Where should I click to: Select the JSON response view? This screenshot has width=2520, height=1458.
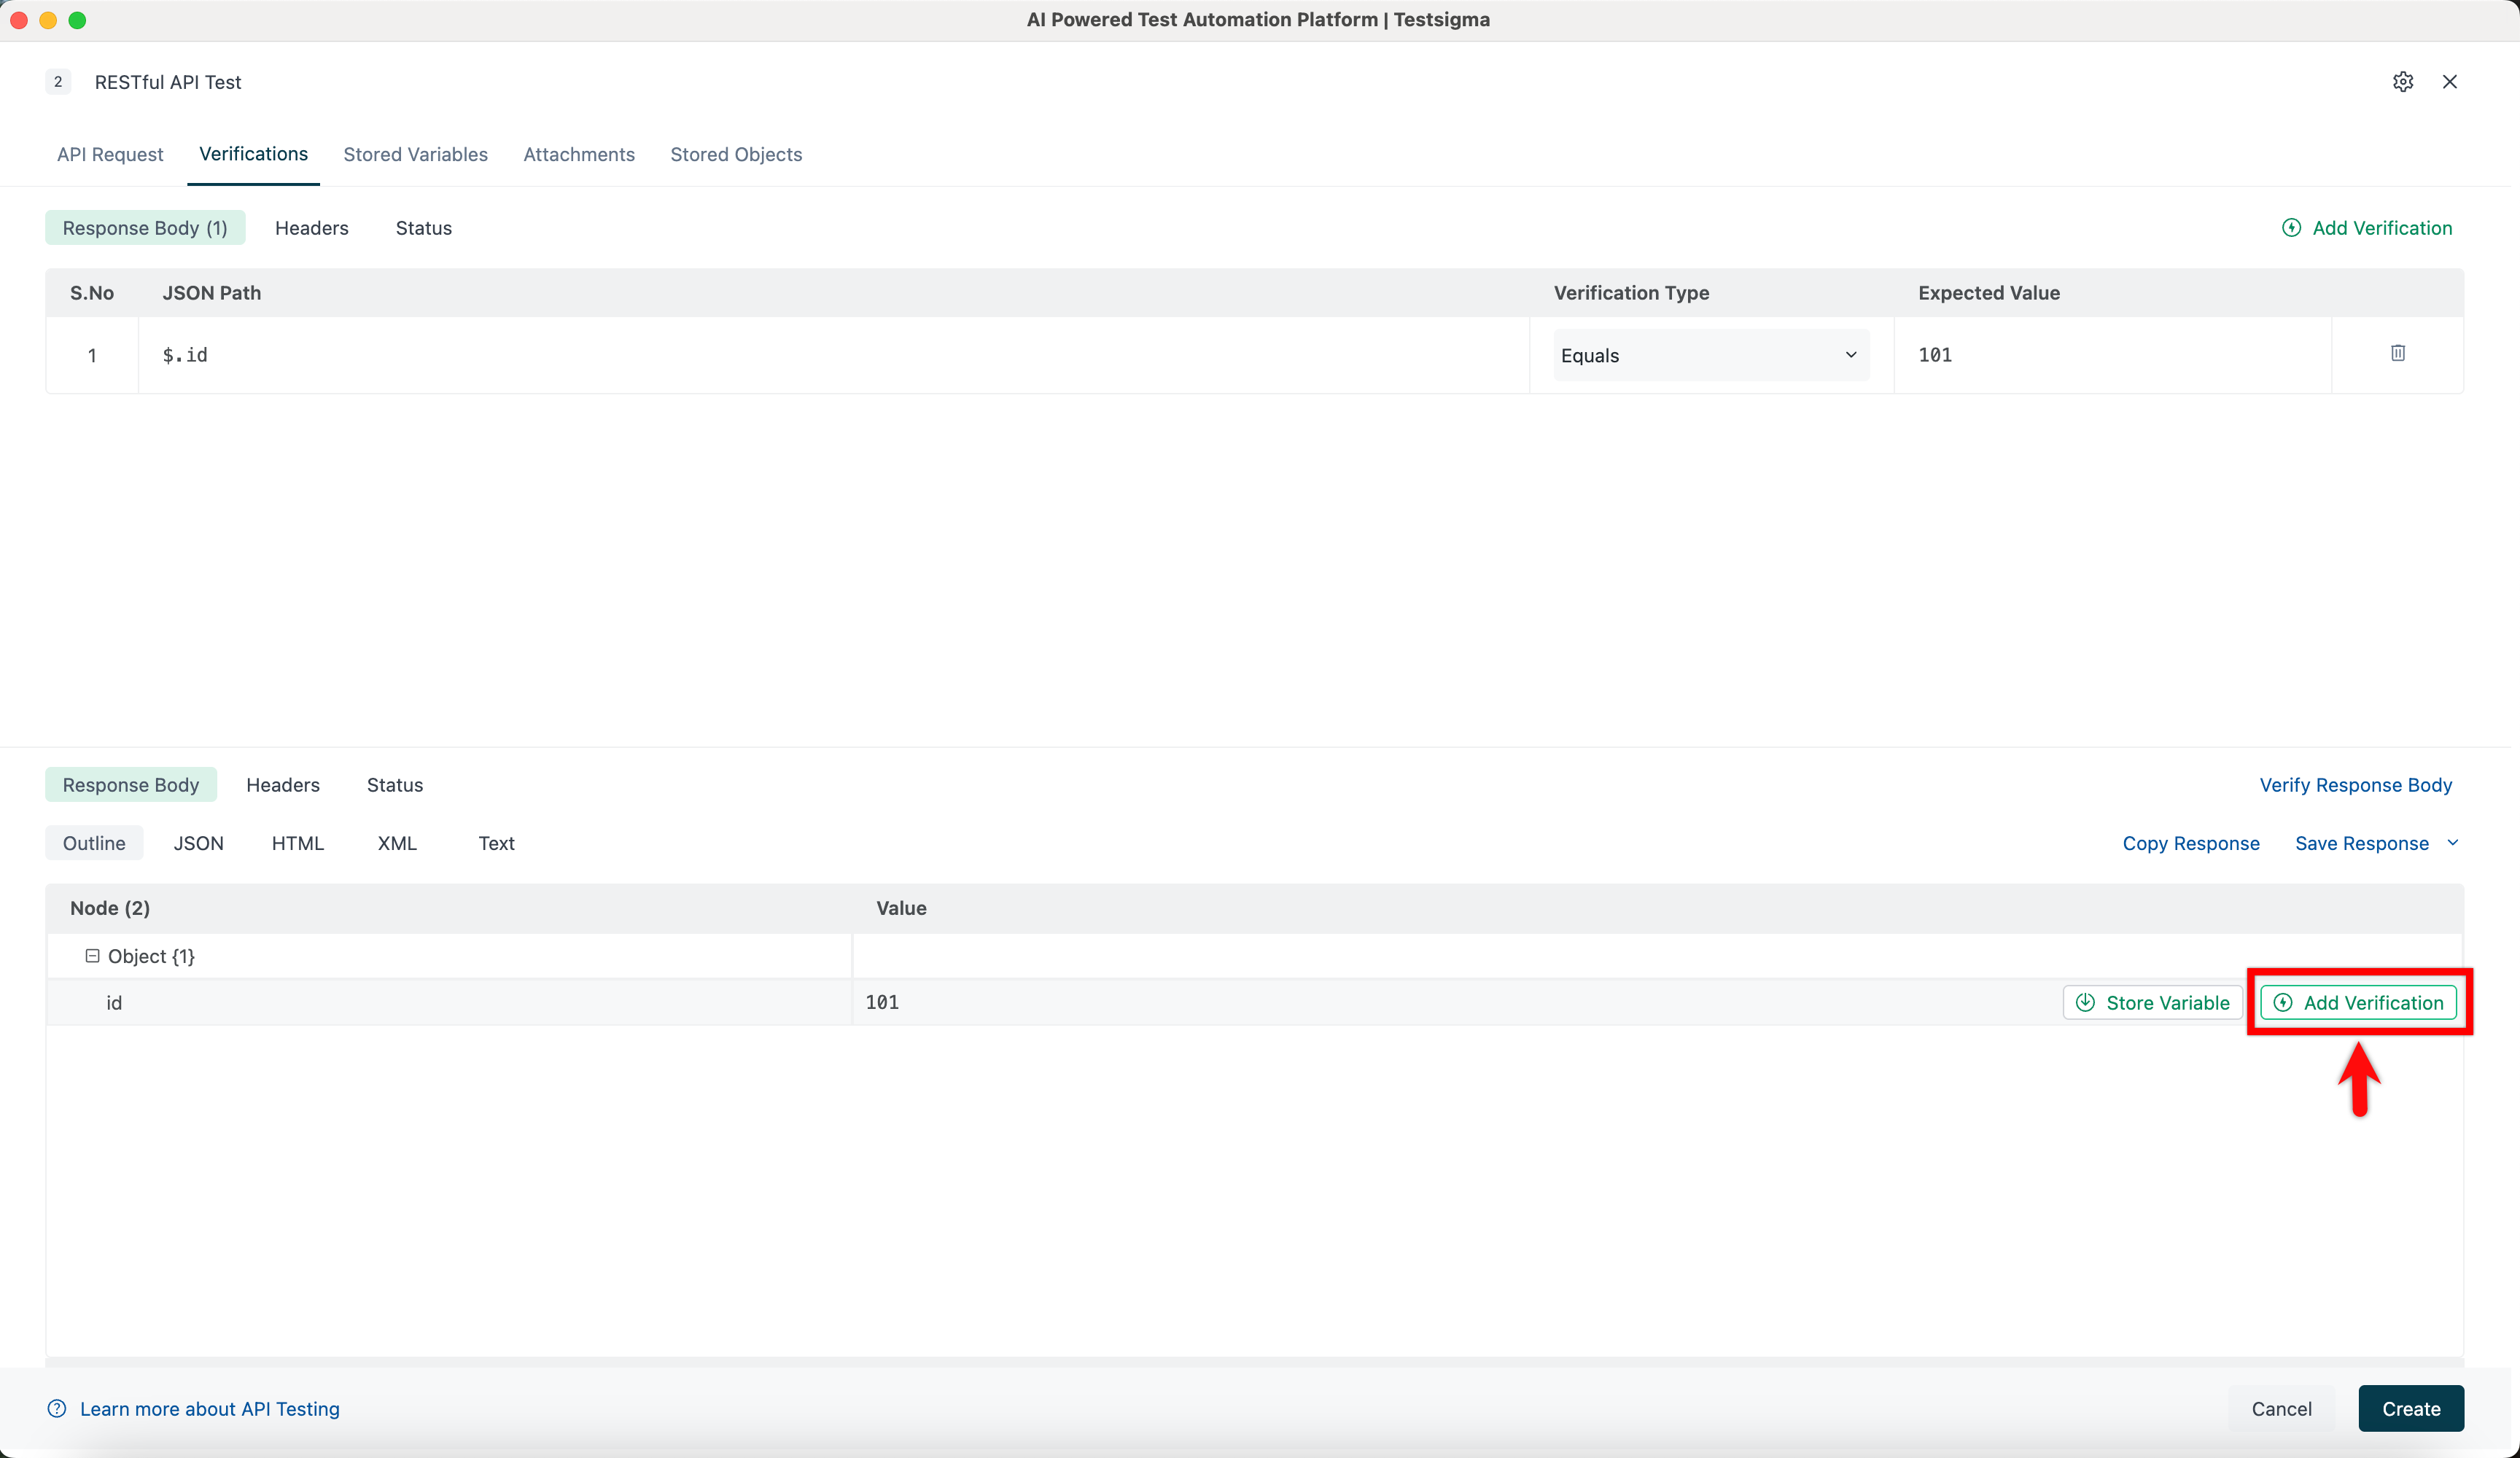coord(199,843)
